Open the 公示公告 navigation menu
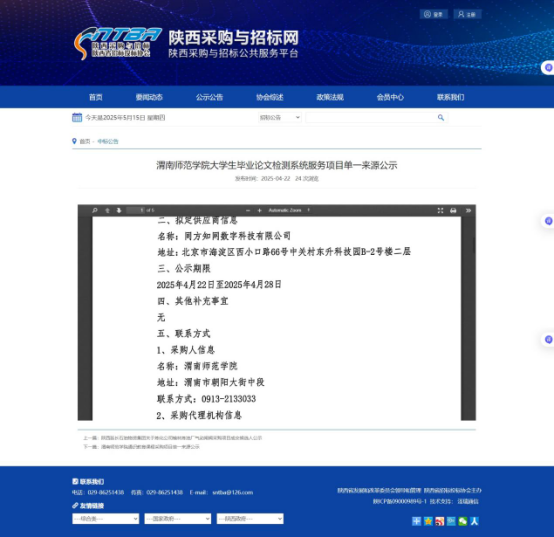The image size is (554, 537). coord(209,97)
